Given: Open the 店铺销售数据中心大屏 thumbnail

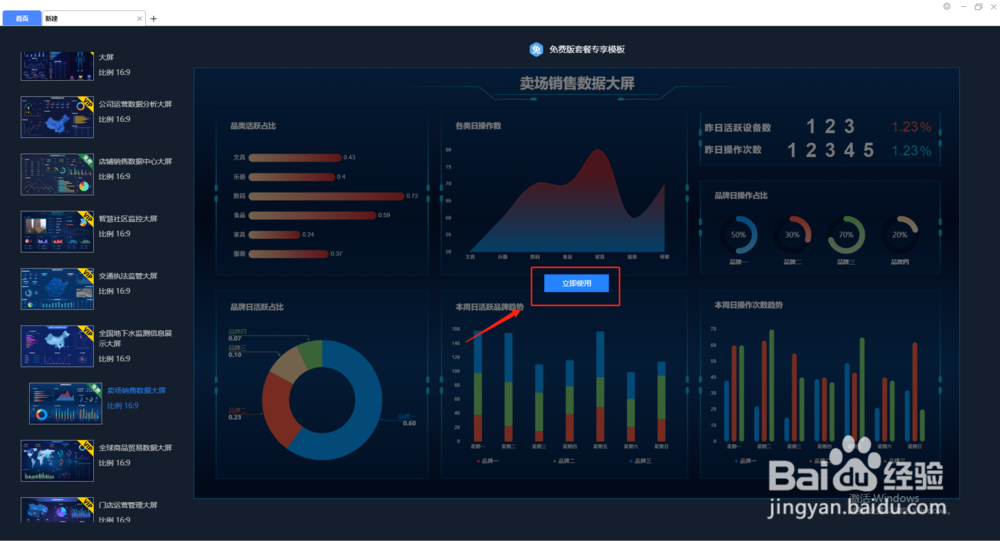Looking at the screenshot, I should pyautogui.click(x=57, y=174).
